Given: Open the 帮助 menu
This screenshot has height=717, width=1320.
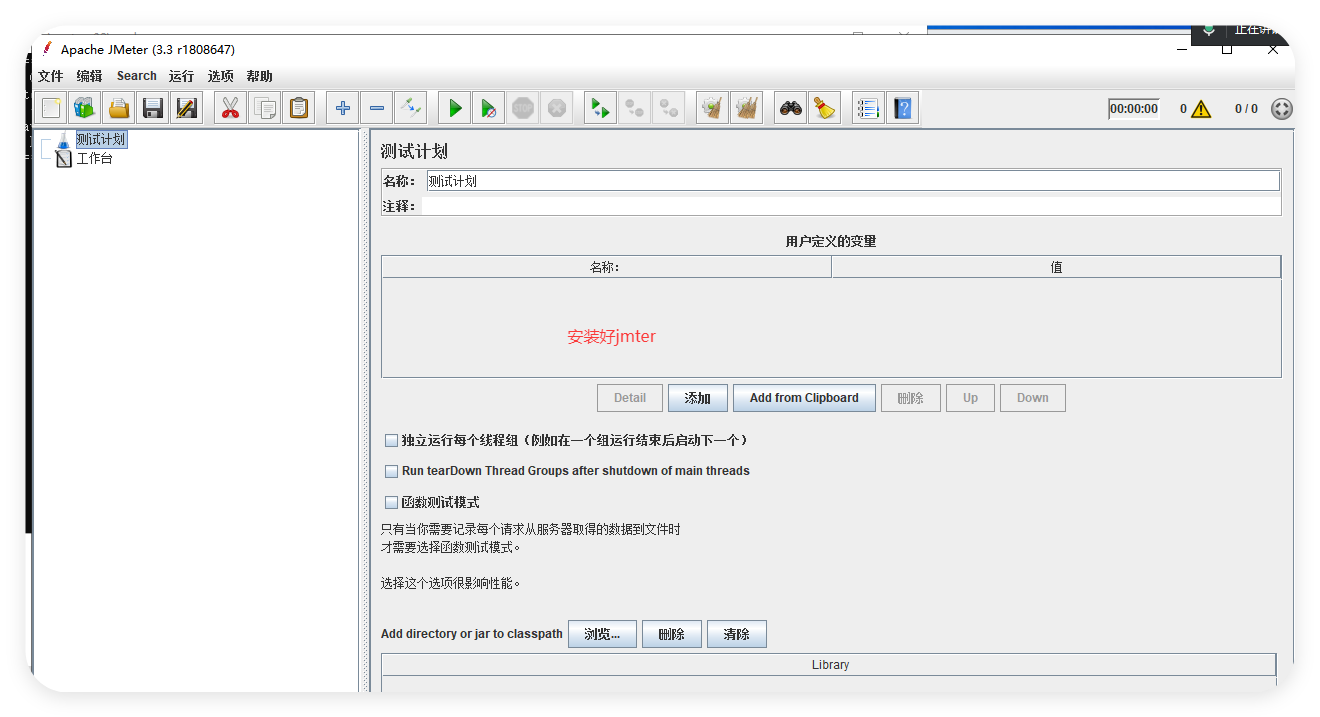Looking at the screenshot, I should click(x=260, y=76).
